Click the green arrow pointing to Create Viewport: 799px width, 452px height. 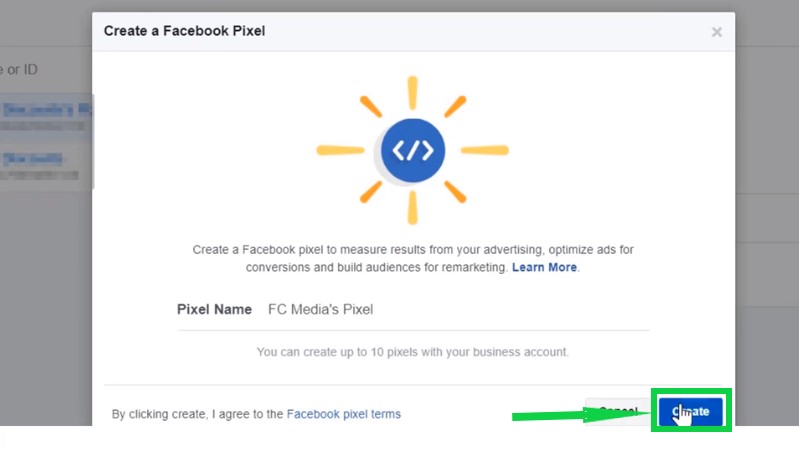pyautogui.click(x=581, y=415)
